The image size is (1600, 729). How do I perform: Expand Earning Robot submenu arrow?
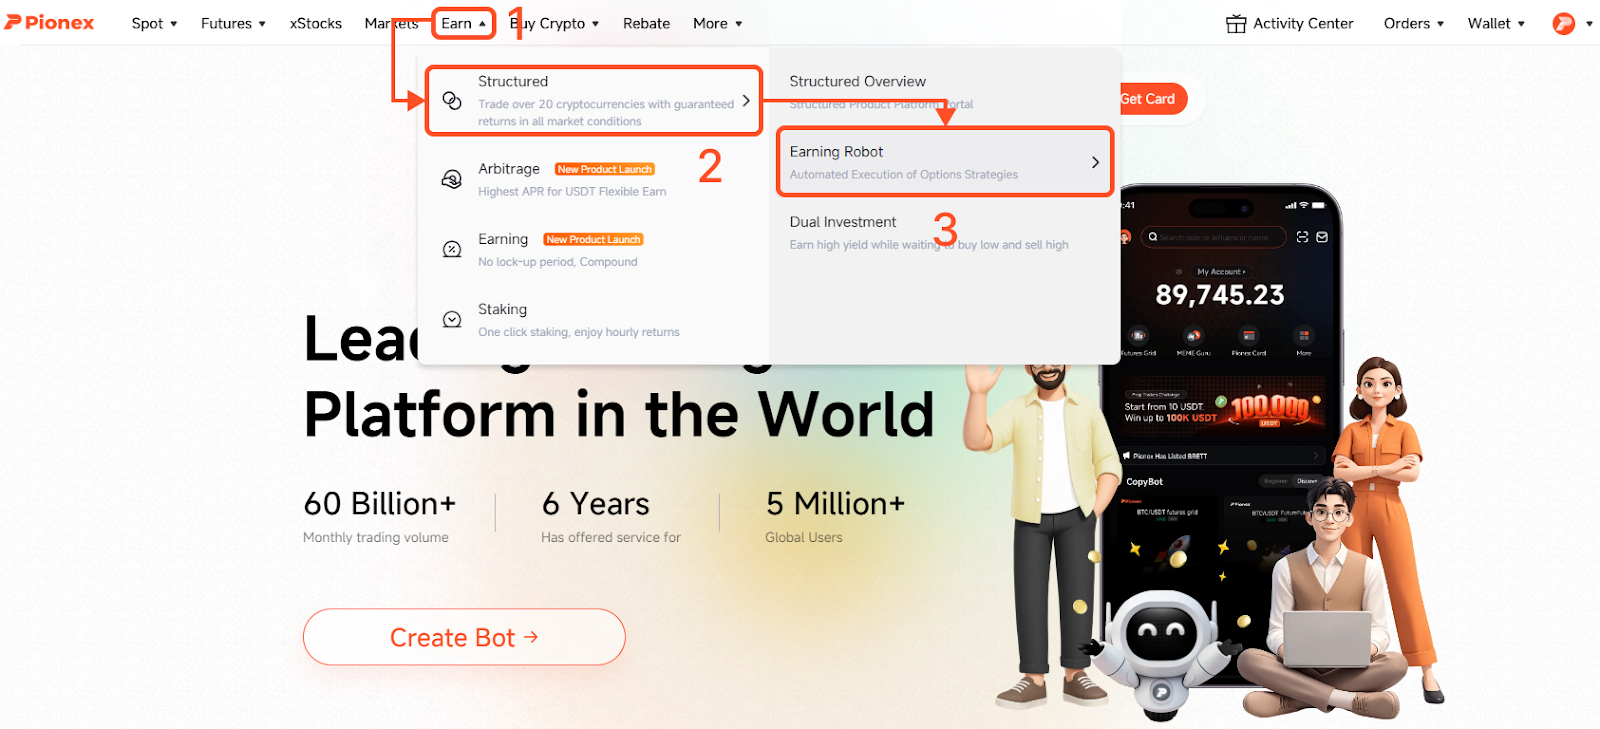click(1095, 162)
